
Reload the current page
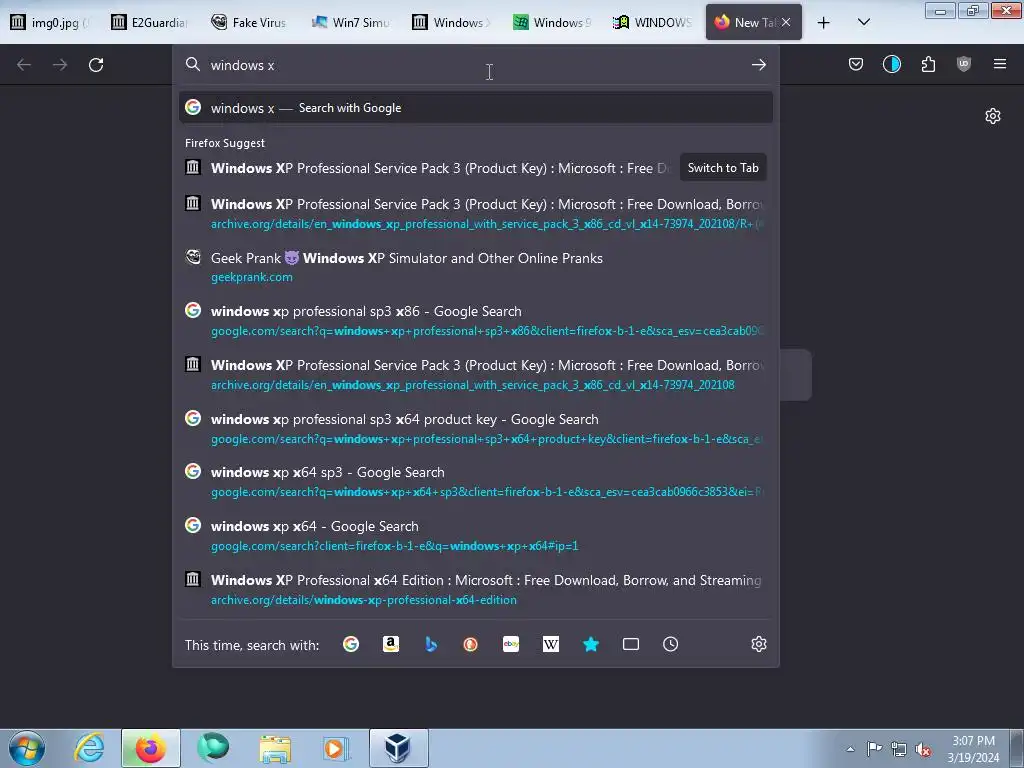tap(96, 65)
